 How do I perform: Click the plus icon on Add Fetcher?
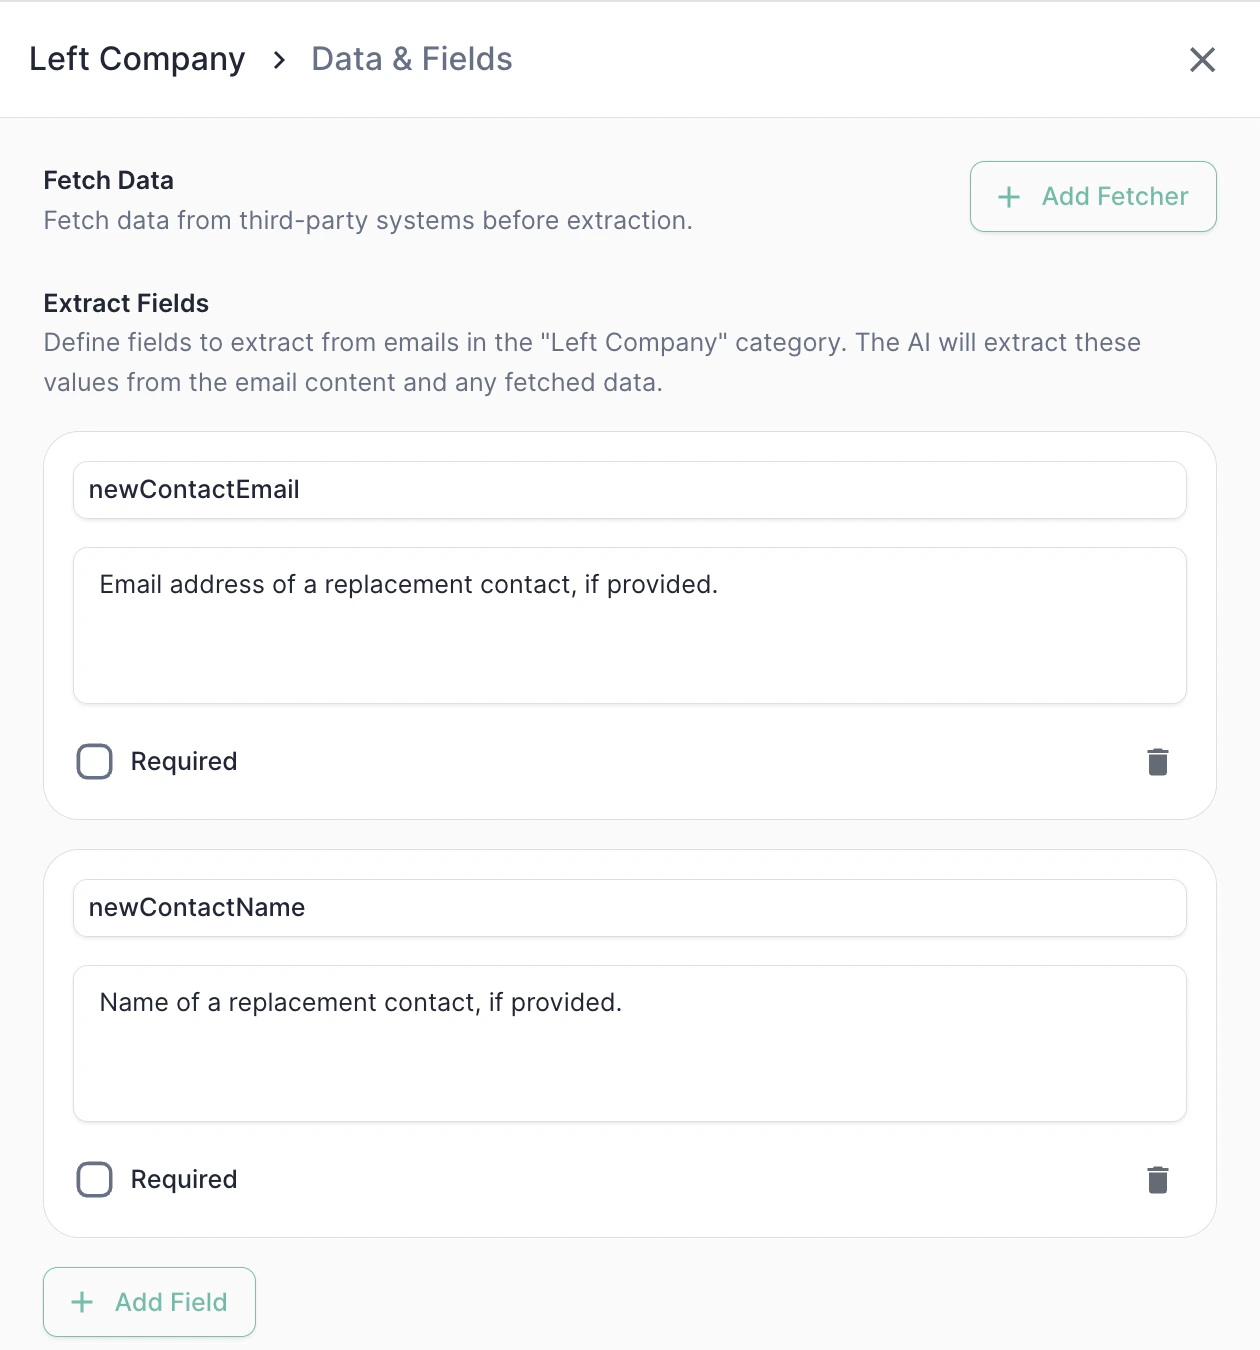point(1009,197)
